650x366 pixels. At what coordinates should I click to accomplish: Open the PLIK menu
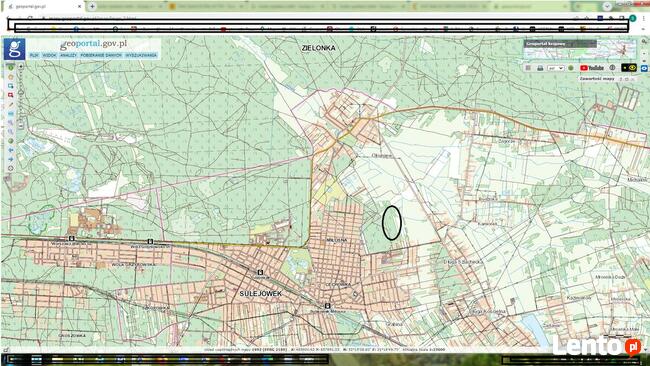[x=34, y=55]
